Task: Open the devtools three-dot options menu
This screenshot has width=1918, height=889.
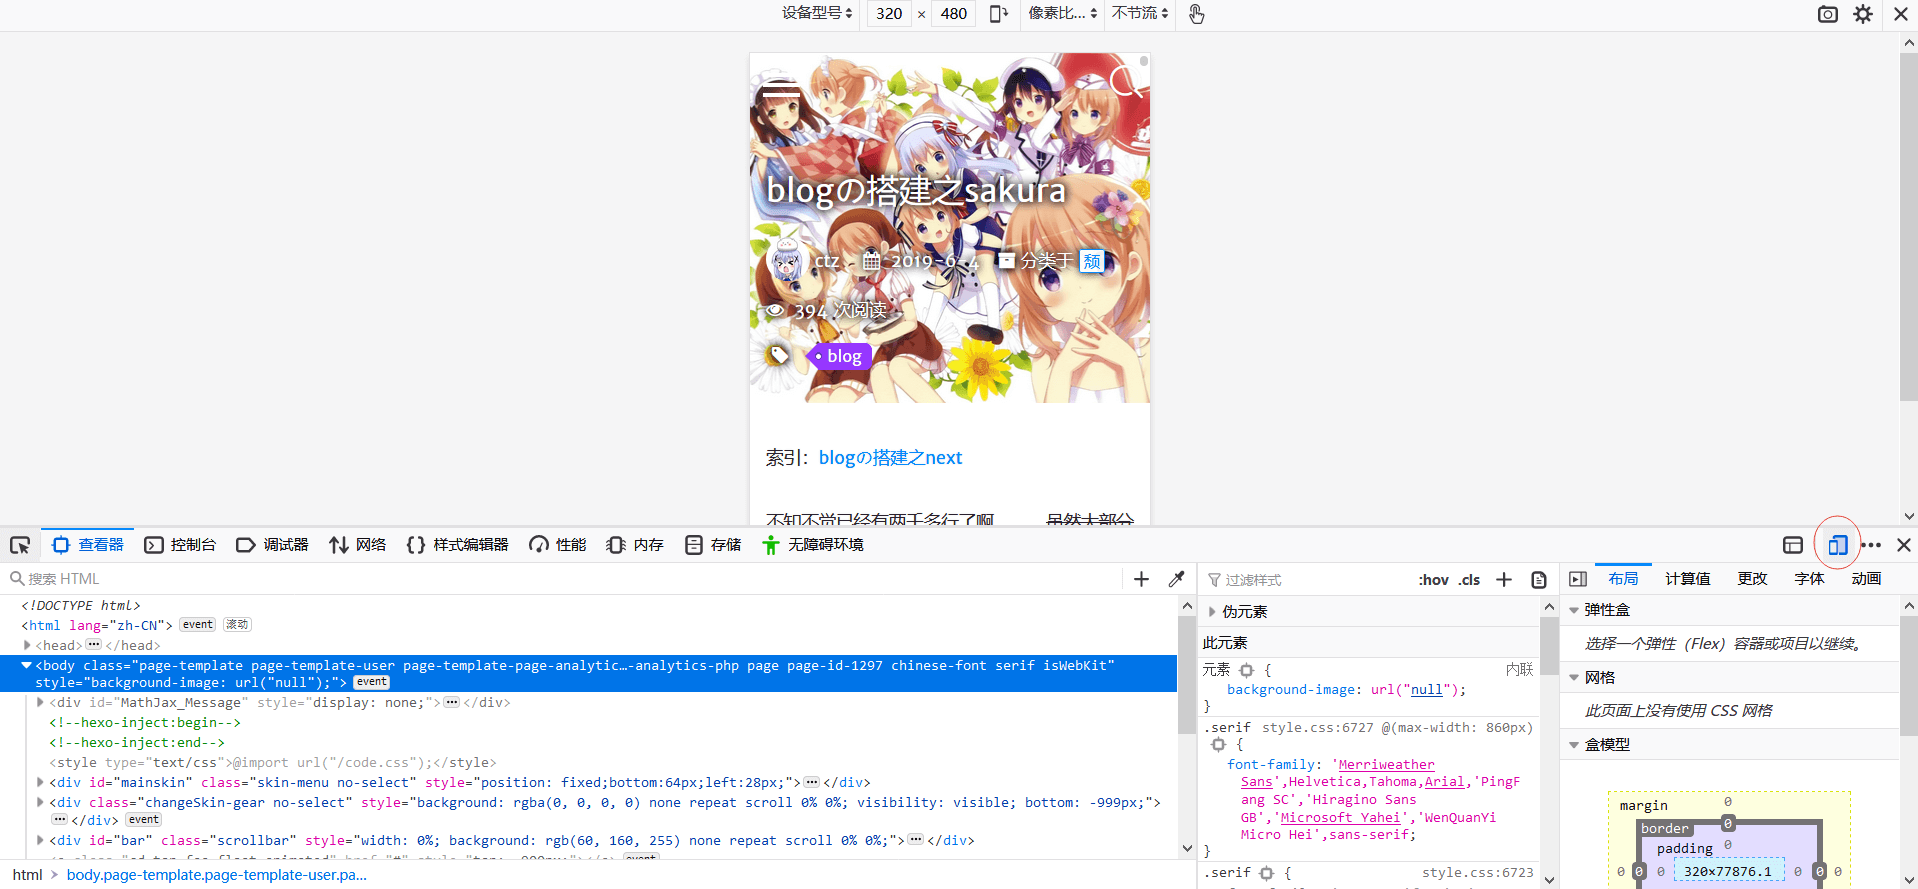Action: coord(1871,545)
